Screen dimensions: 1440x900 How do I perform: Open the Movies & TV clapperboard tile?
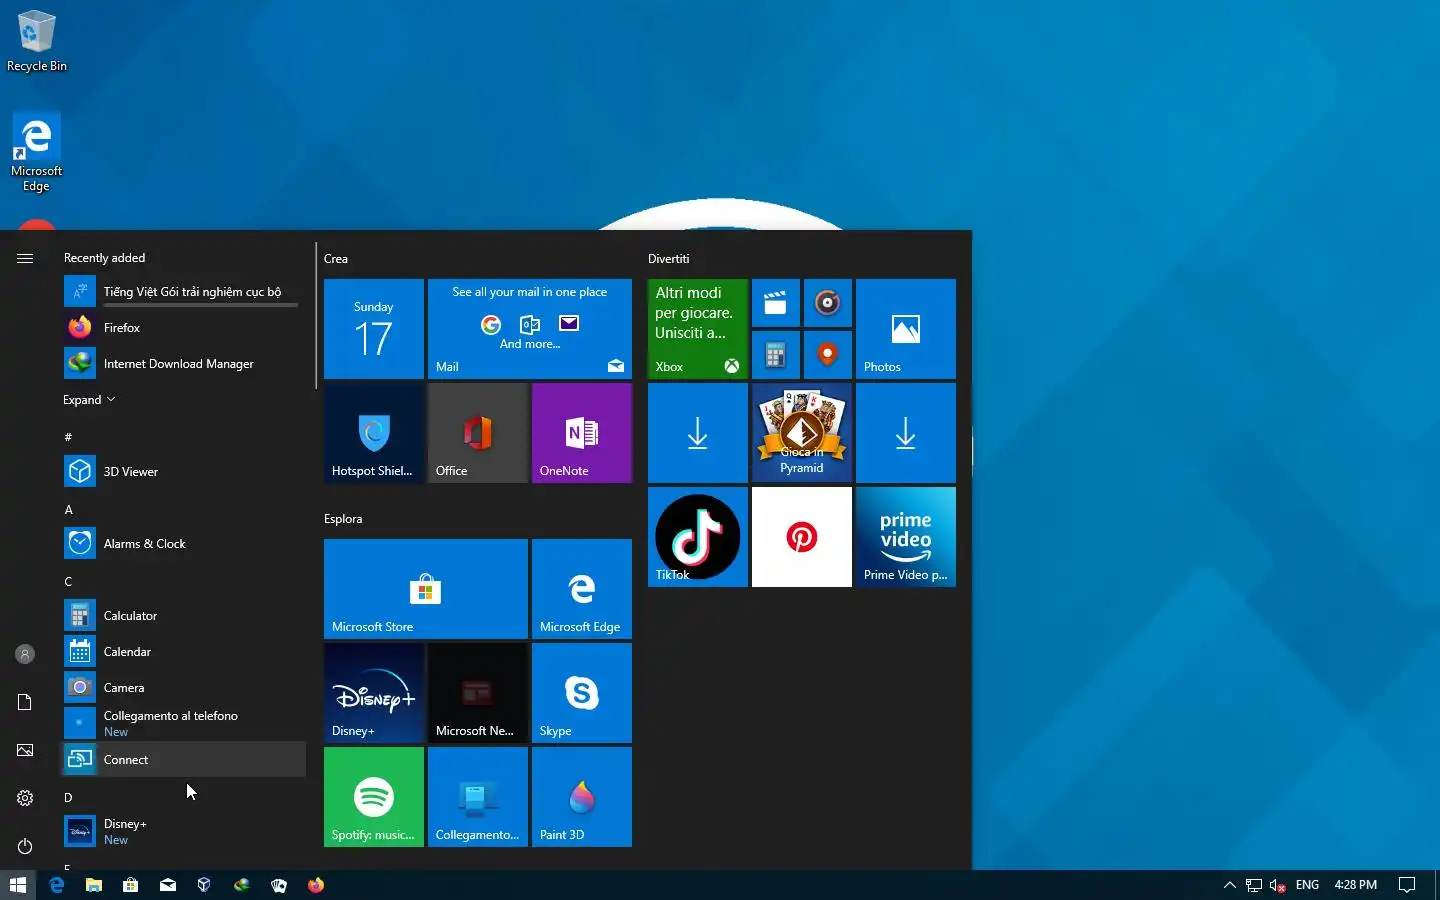coord(776,303)
